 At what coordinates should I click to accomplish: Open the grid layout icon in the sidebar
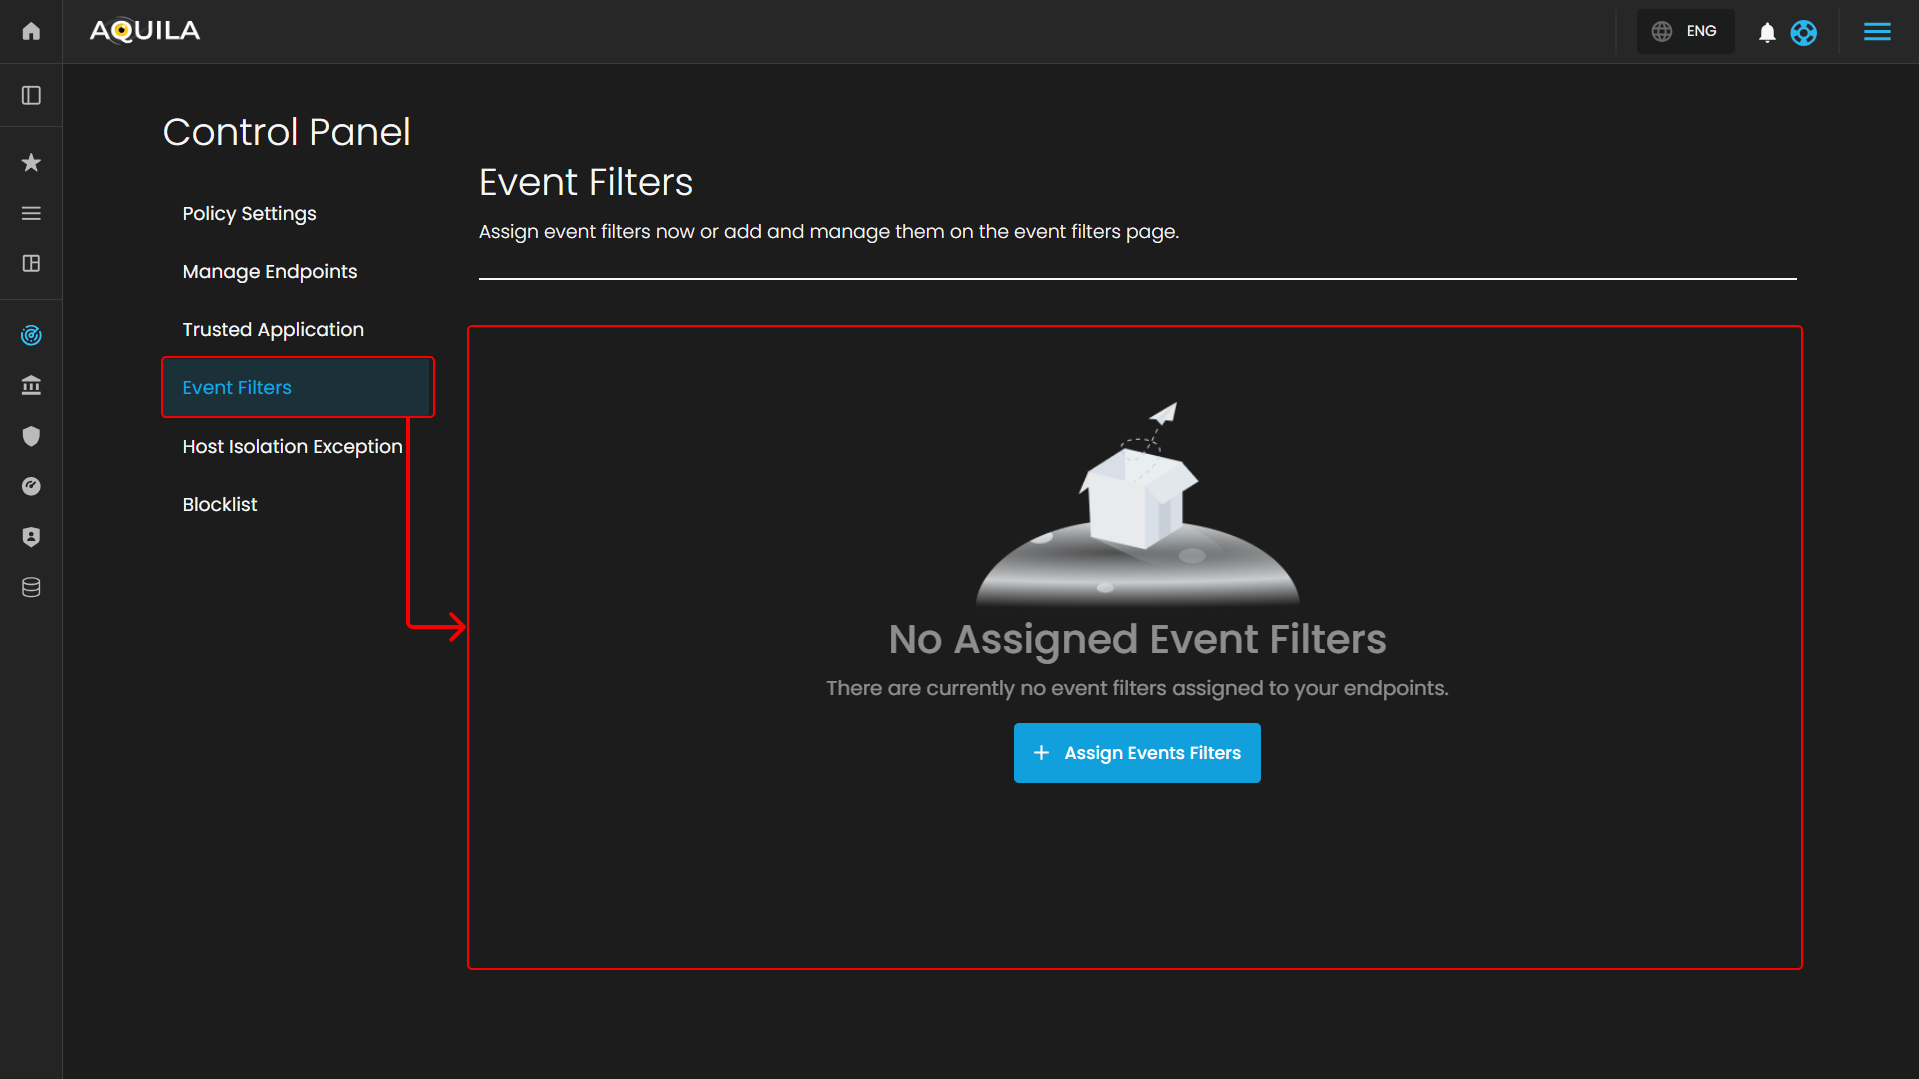31,263
